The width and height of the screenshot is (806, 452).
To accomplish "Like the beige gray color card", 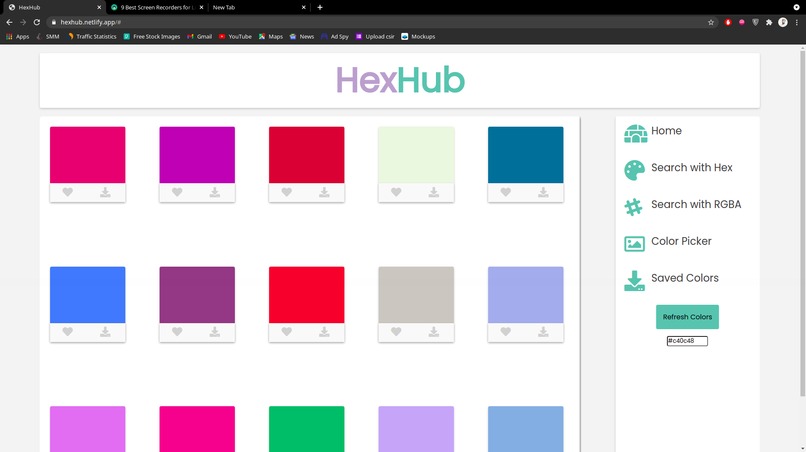I will point(396,332).
